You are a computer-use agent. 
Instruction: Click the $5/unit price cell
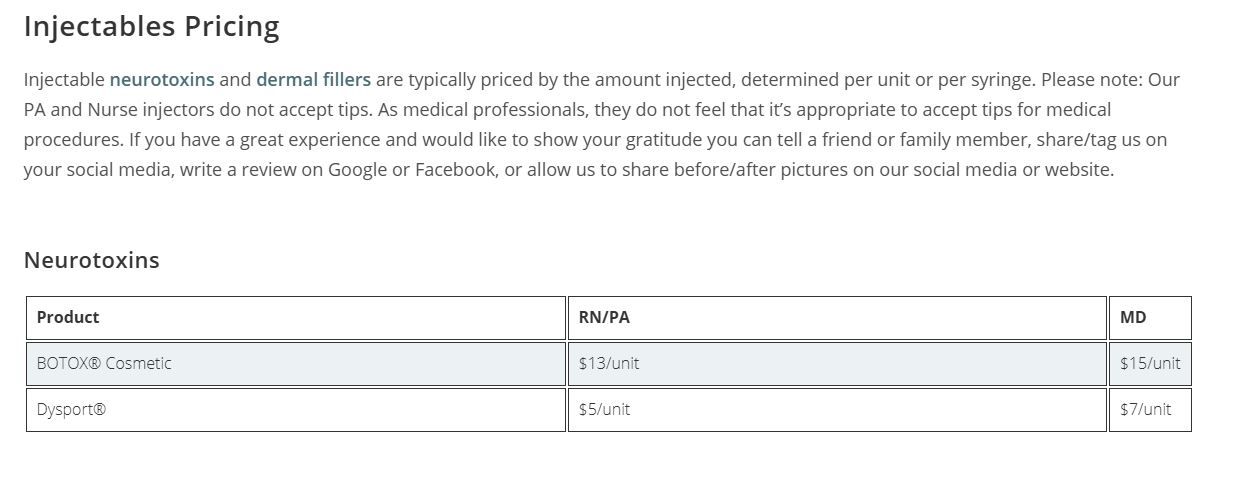[x=604, y=409]
